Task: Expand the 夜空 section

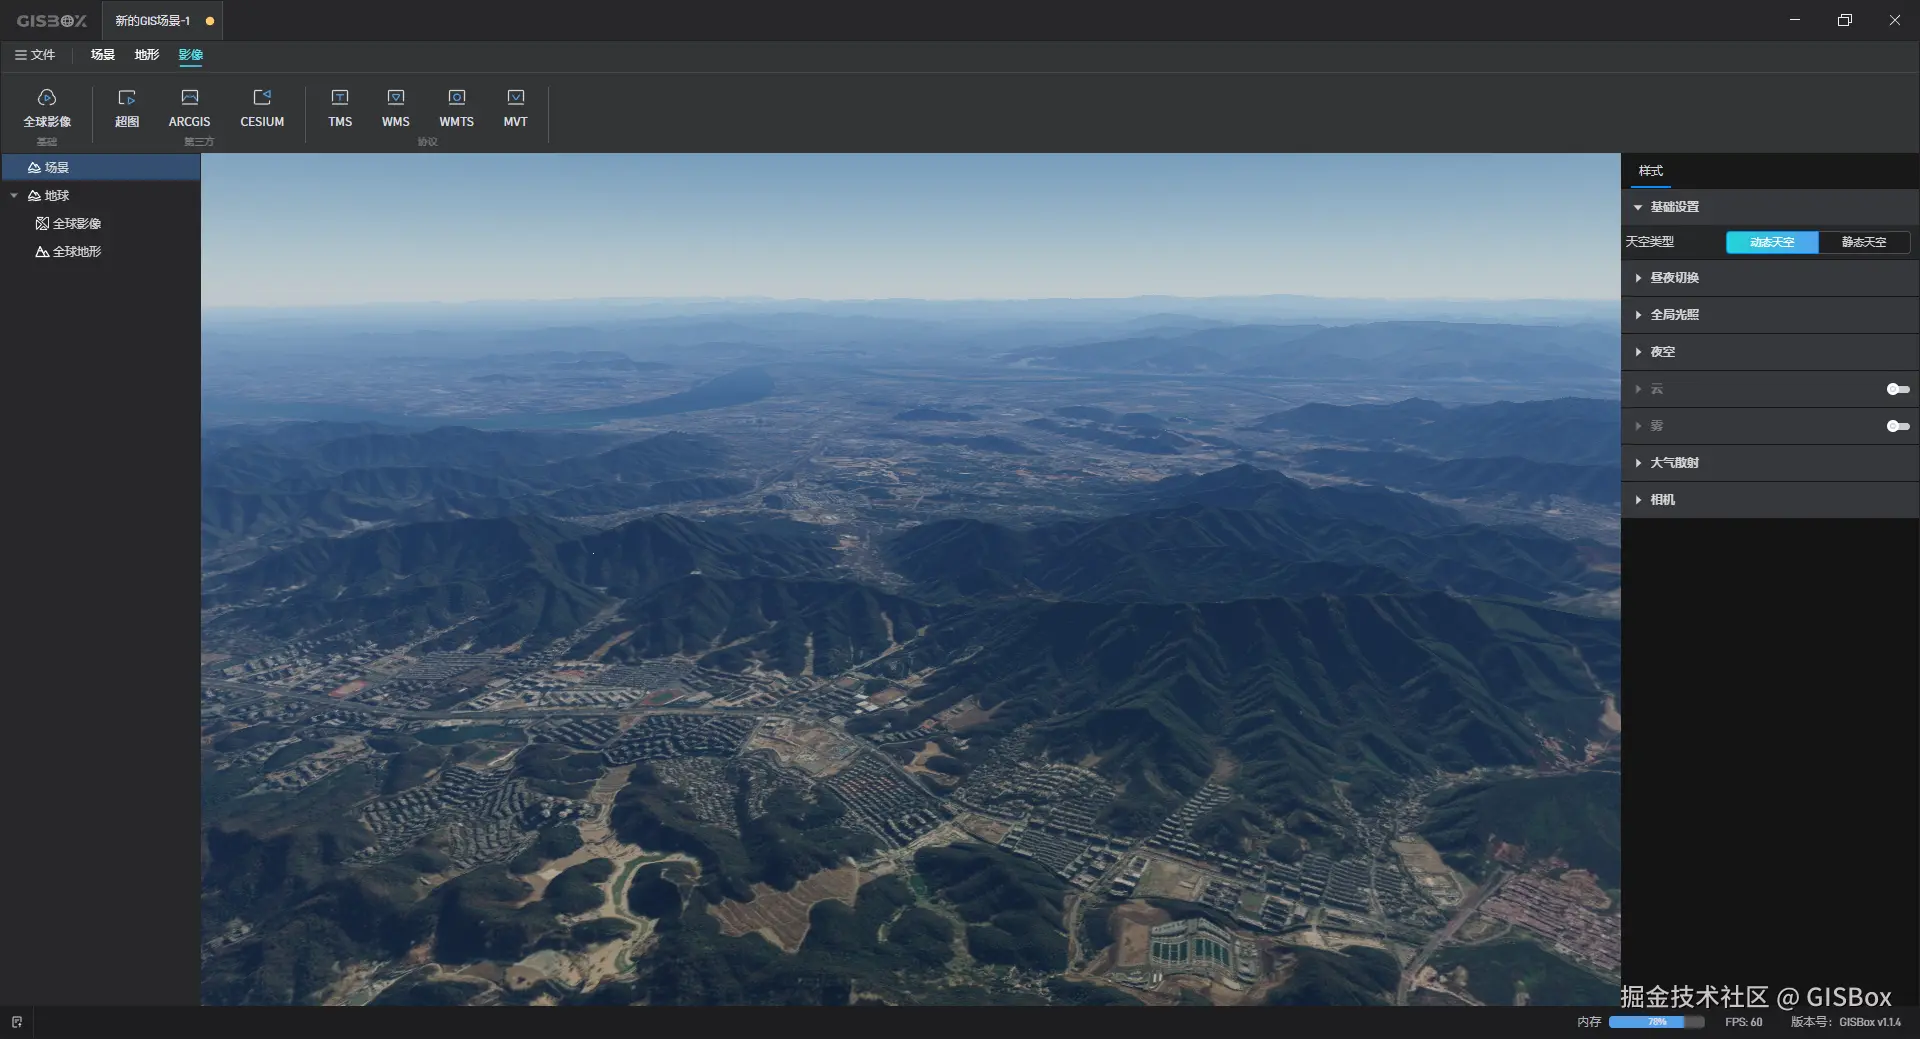Action: coord(1770,352)
